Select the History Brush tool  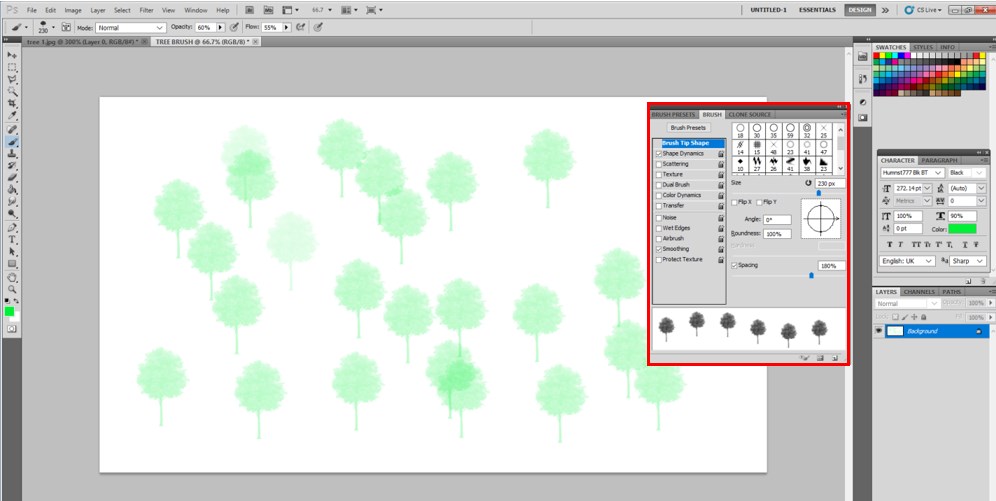[12, 166]
